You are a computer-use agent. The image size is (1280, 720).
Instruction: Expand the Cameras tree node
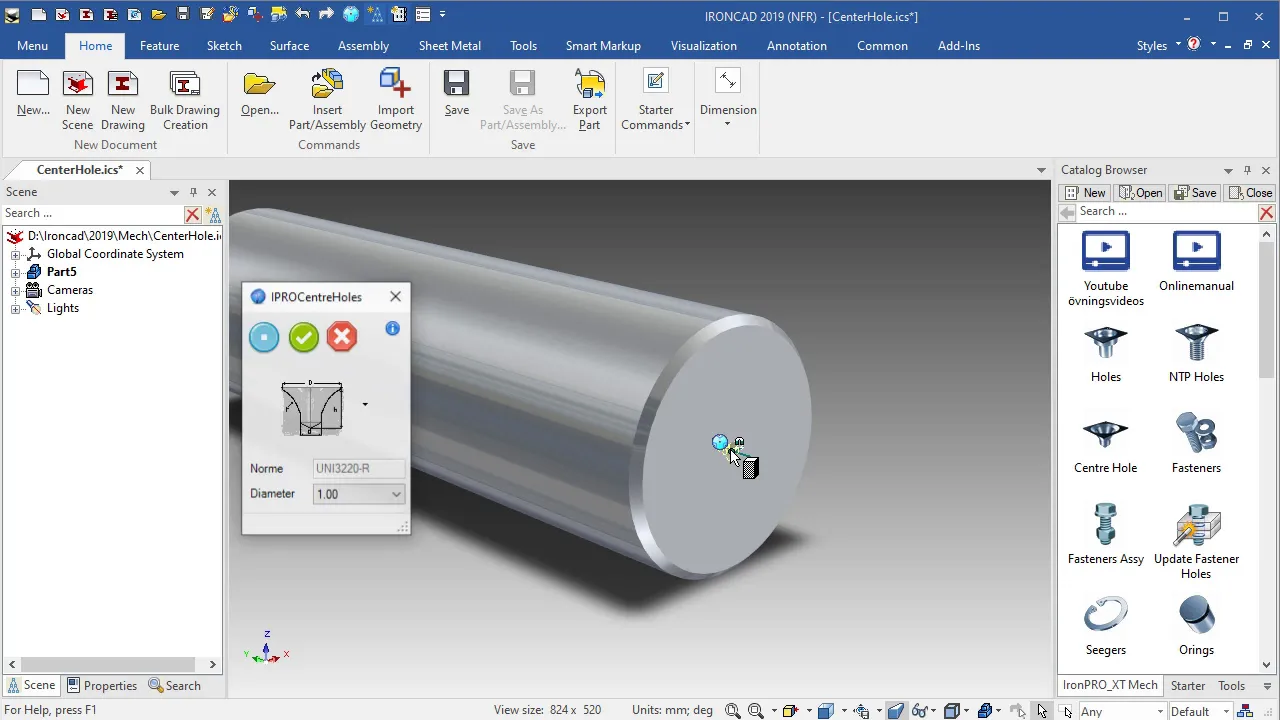tap(16, 291)
